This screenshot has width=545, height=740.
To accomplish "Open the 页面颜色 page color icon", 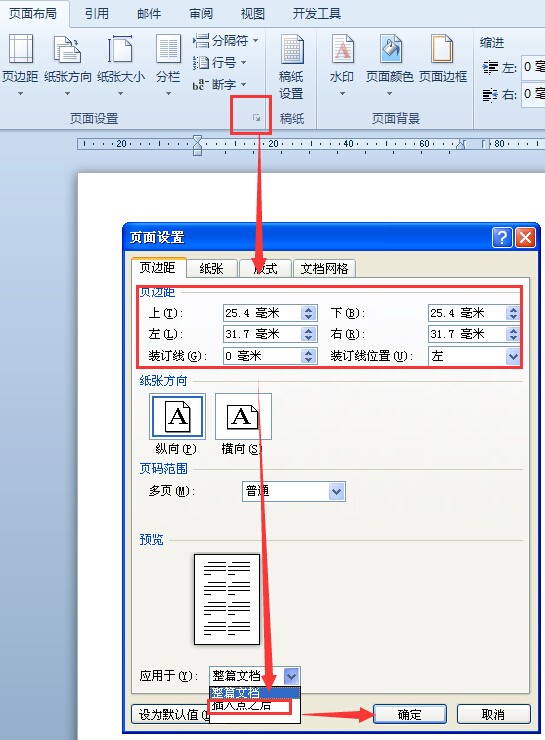I will click(390, 49).
